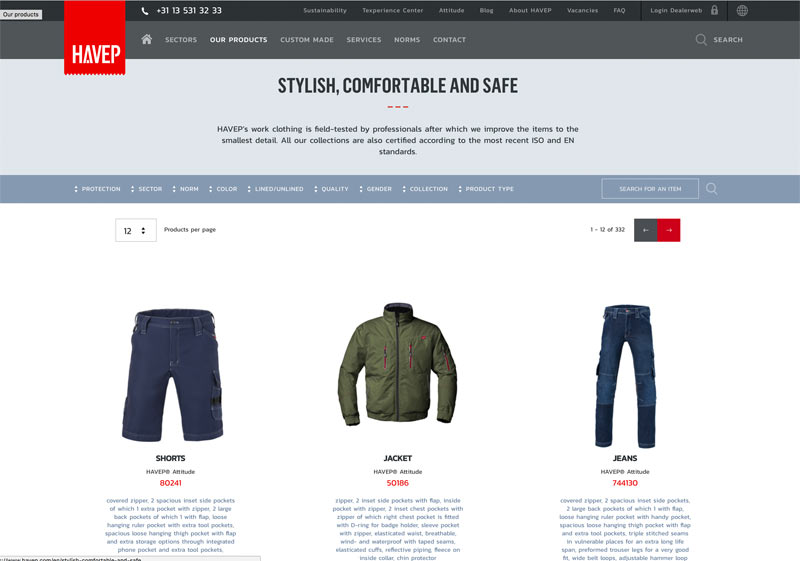
Task: Open the Sectors menu item
Action: click(181, 40)
